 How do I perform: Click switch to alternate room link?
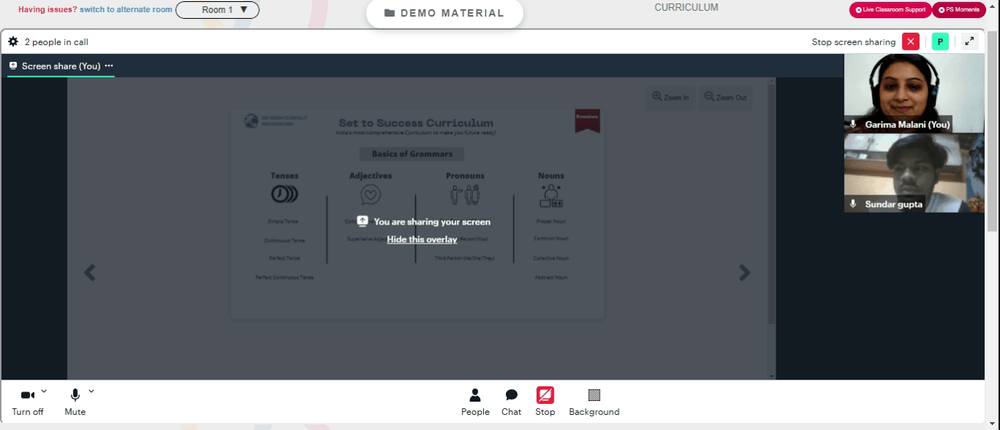click(x=126, y=10)
